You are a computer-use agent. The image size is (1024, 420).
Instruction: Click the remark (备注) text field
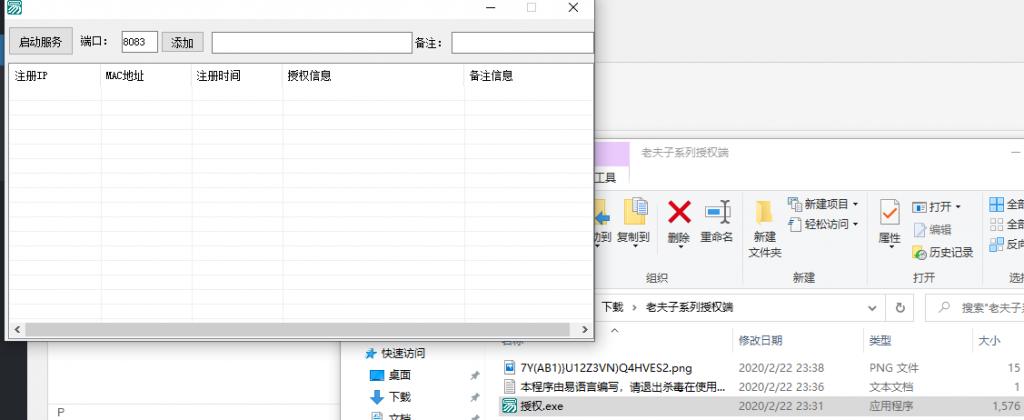click(521, 42)
